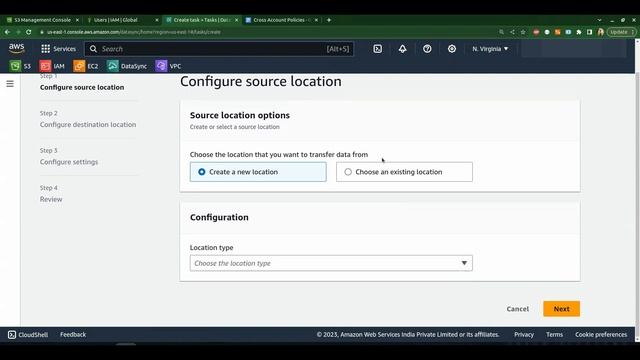Viewport: 640px width, 360px height.
Task: Open the N. Virginia region selector
Action: [x=490, y=49]
